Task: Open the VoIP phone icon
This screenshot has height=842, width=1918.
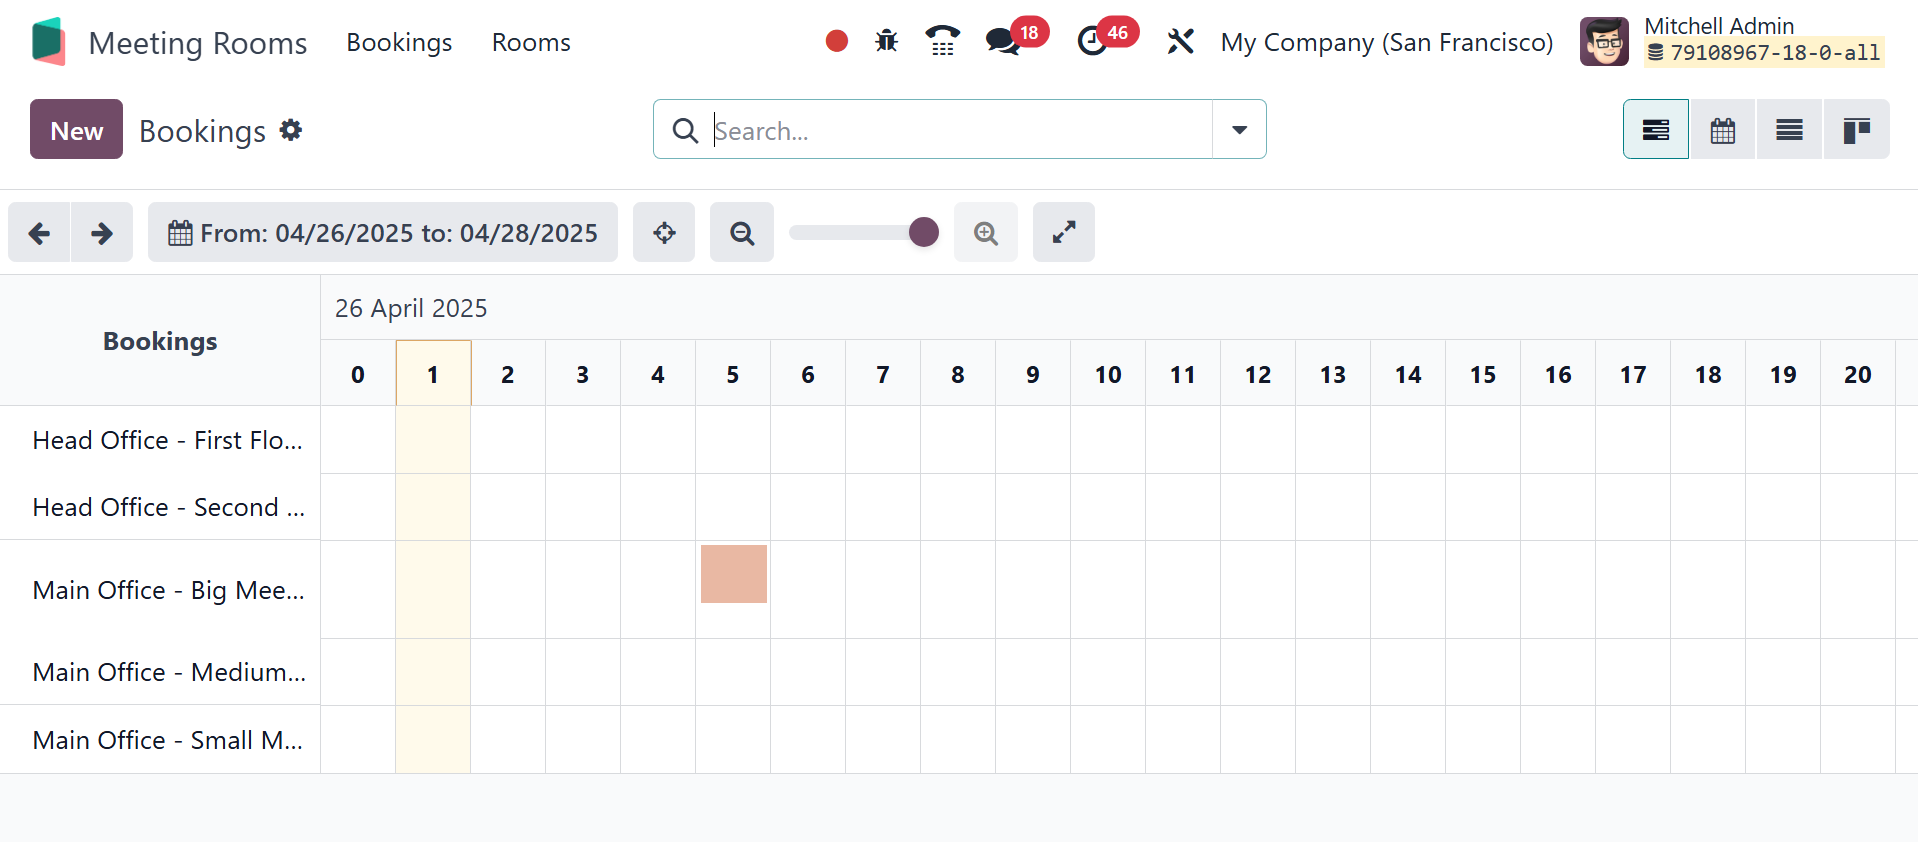Action: tap(942, 41)
